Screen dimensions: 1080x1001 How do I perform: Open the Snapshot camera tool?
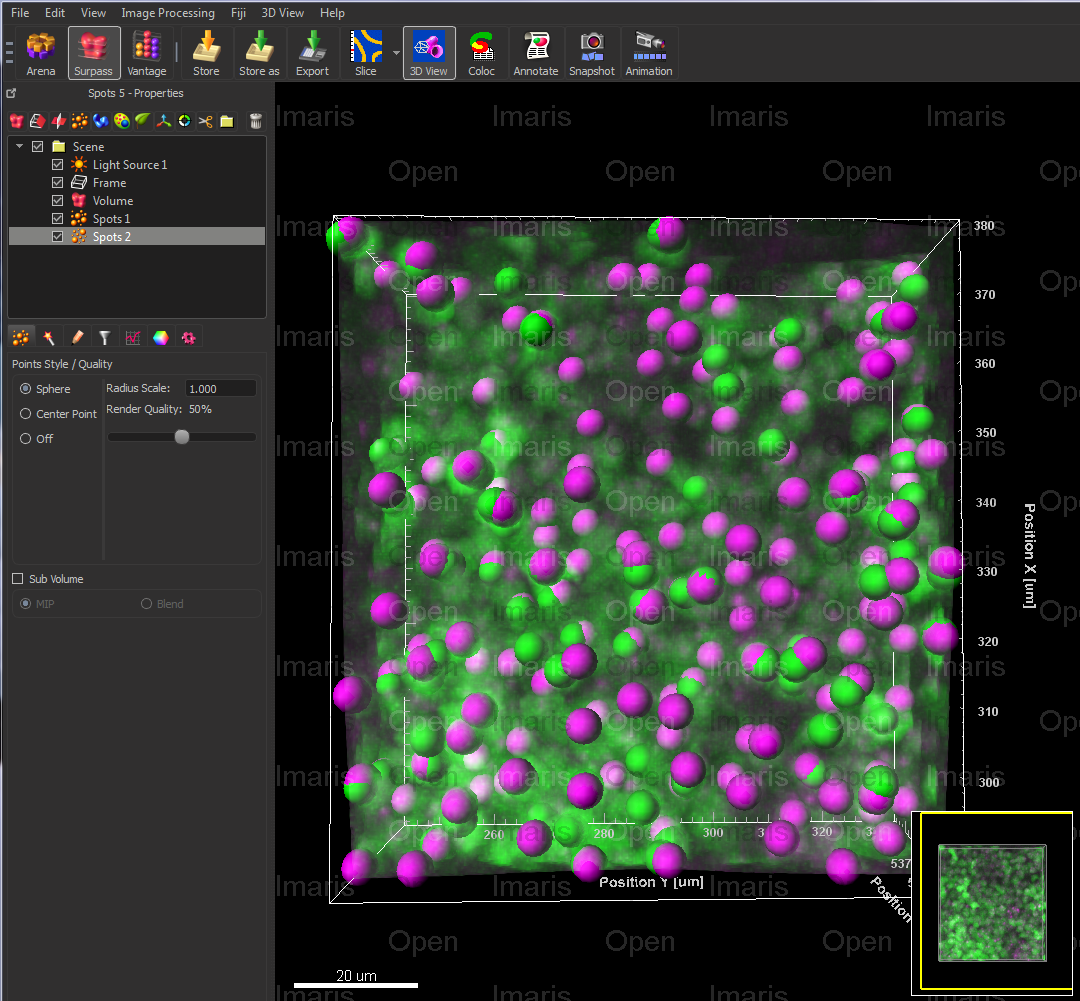coord(592,54)
